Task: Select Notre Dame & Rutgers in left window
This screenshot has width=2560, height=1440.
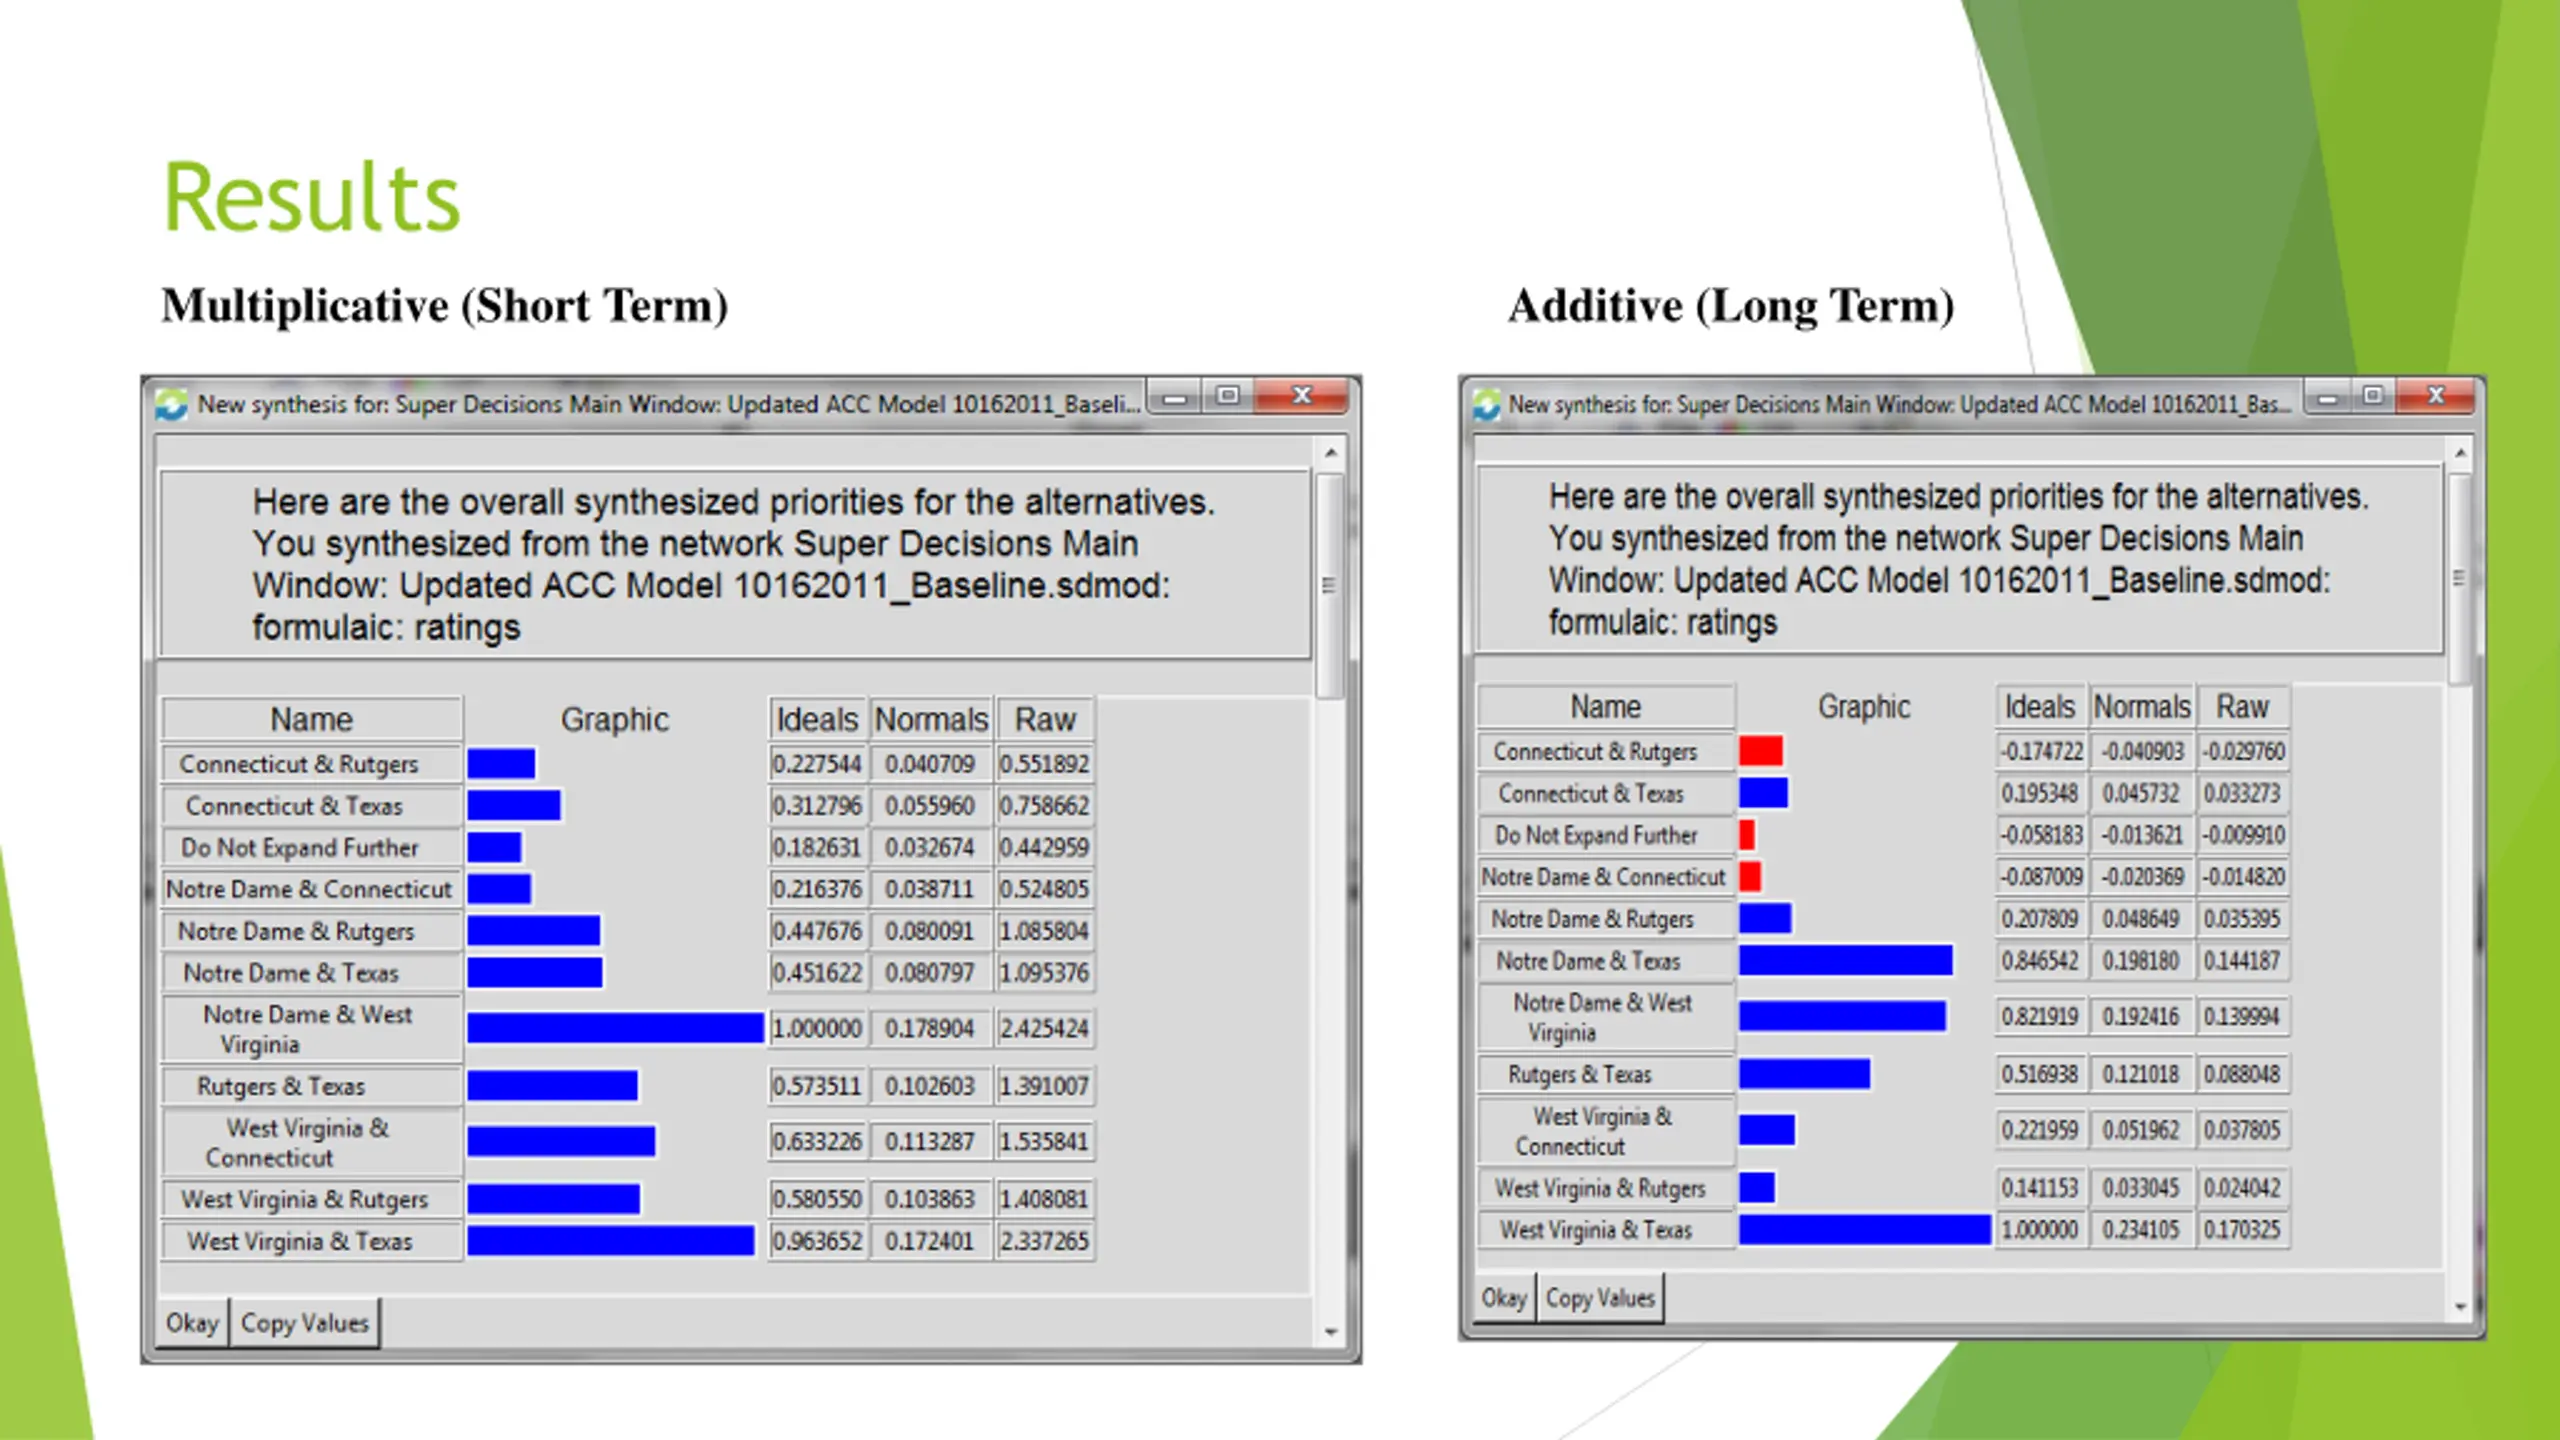Action: tap(312, 931)
